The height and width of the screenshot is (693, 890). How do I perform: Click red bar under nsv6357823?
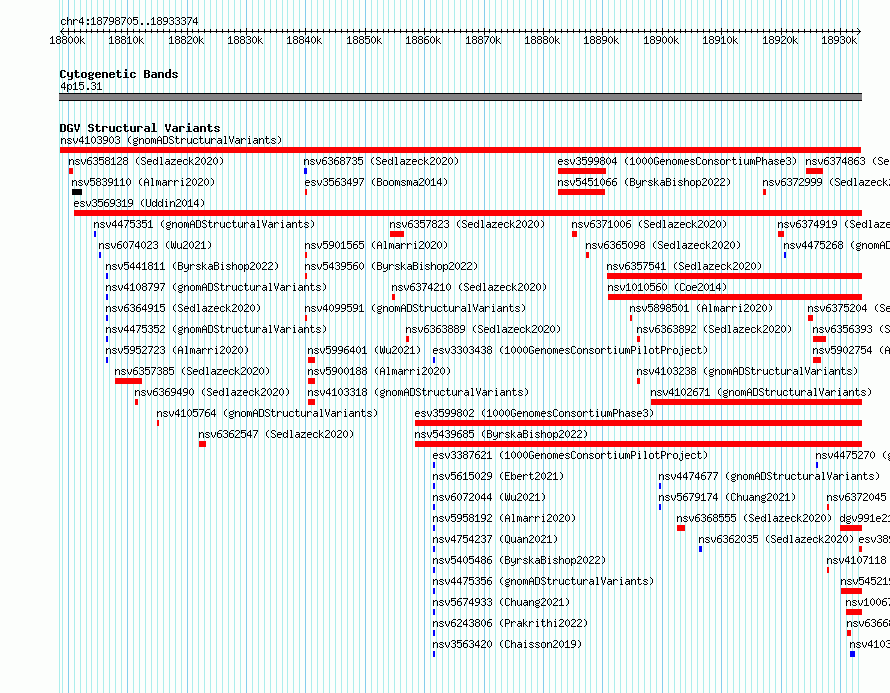[397, 234]
